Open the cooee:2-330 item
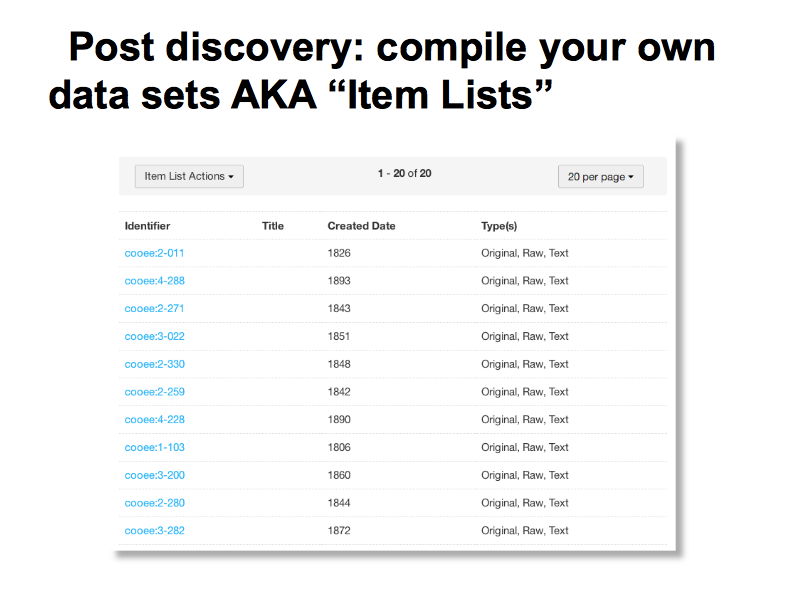 click(155, 364)
